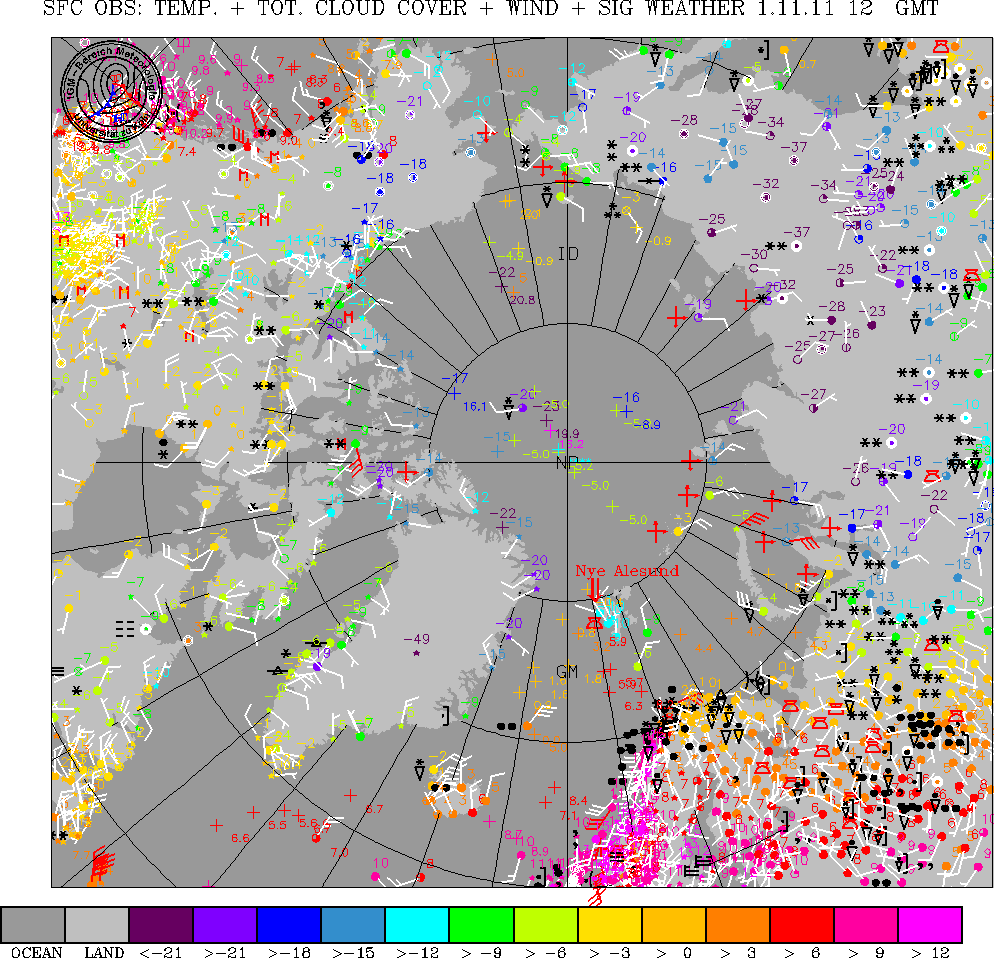Click the '> -3' legend label
This screenshot has width=994, height=958.
click(x=610, y=952)
